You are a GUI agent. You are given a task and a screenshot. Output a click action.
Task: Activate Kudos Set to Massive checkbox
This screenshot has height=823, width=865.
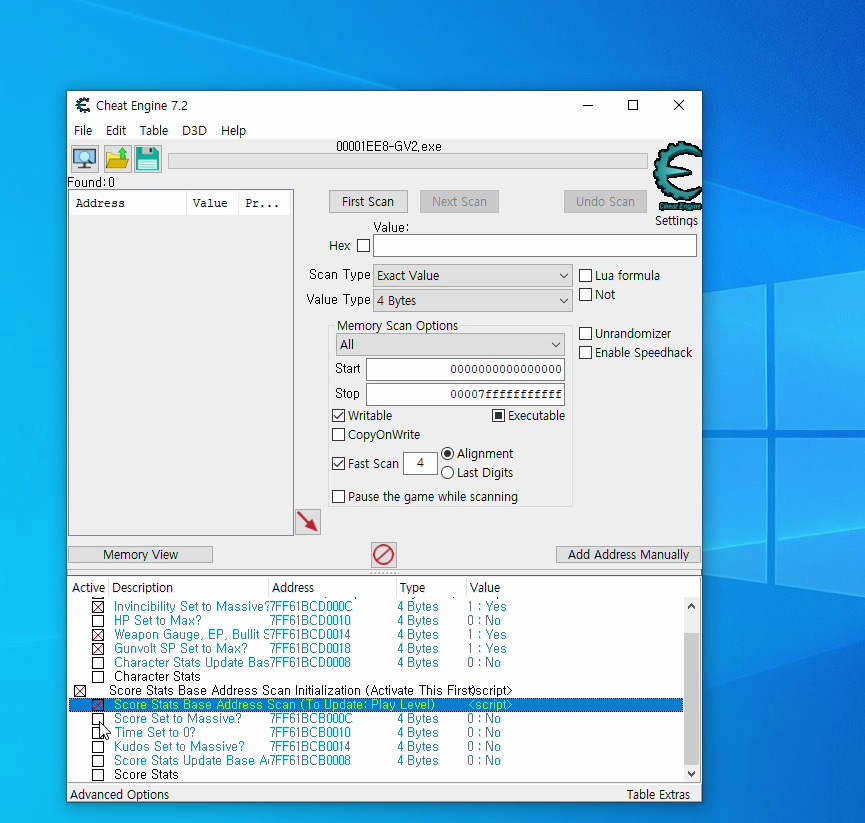(98, 747)
